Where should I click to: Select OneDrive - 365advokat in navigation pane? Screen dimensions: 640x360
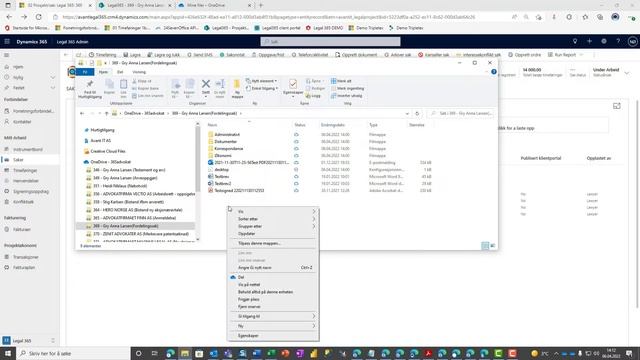[x=111, y=162]
